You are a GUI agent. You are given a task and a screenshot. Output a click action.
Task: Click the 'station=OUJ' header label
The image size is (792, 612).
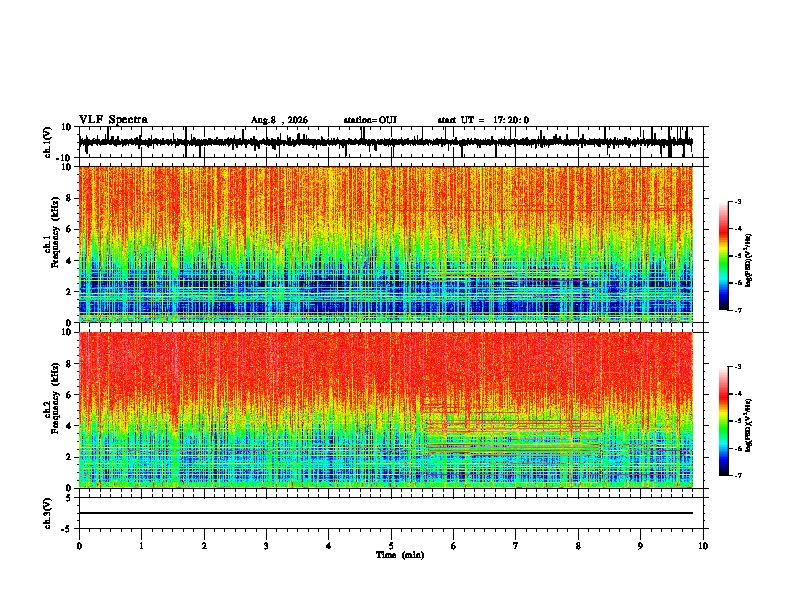coord(370,120)
